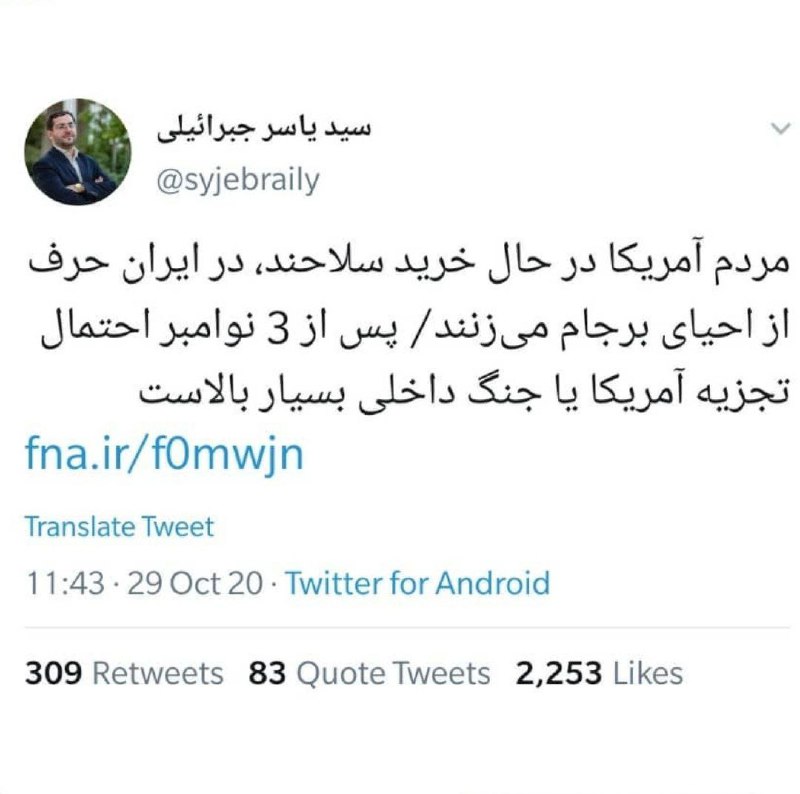Click the tweet line starting with تجزیه آمریکا
800x794 pixels.
click(x=464, y=393)
